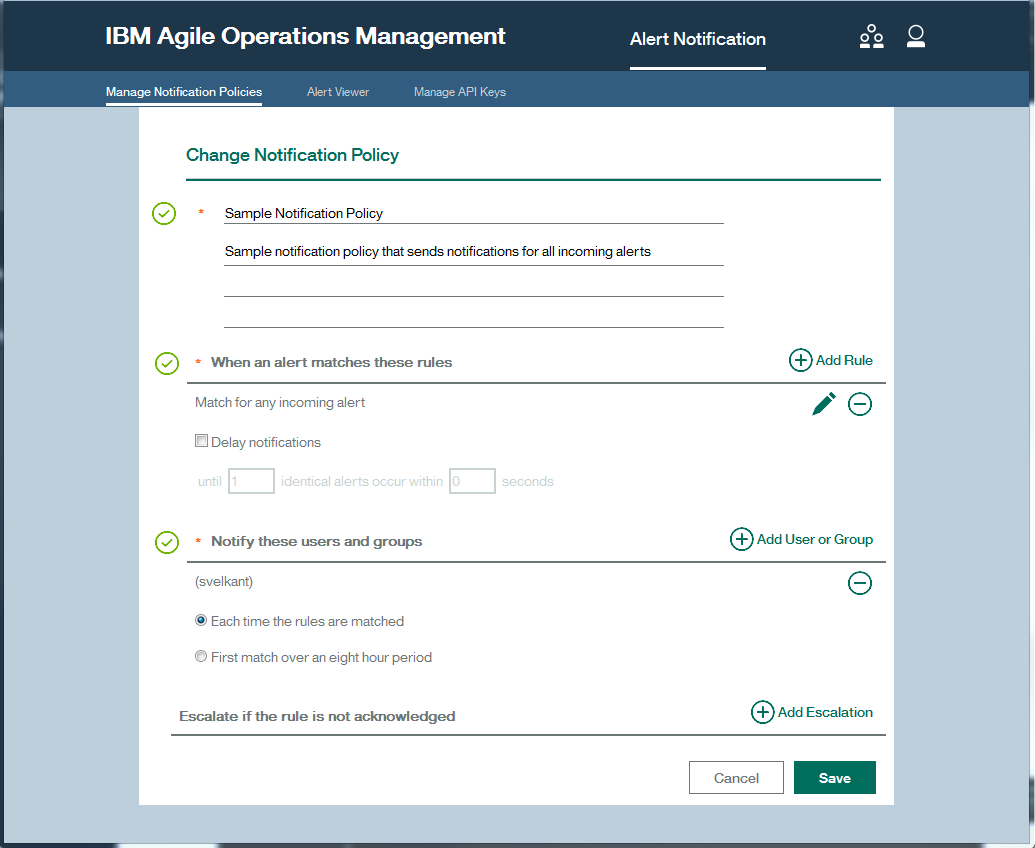The height and width of the screenshot is (848, 1035).
Task: Click the checkmark beside alert rules section
Action: [166, 363]
